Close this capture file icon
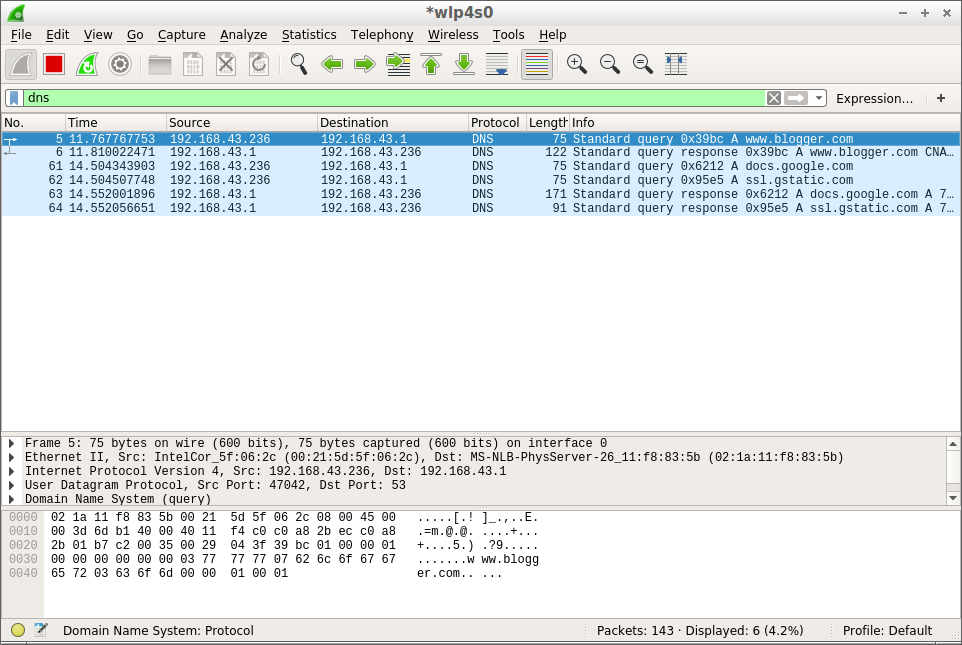 coord(226,64)
